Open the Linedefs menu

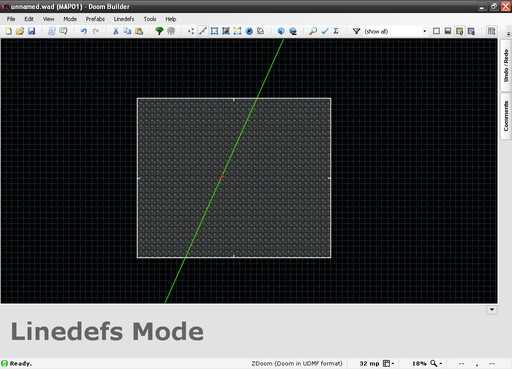click(124, 19)
